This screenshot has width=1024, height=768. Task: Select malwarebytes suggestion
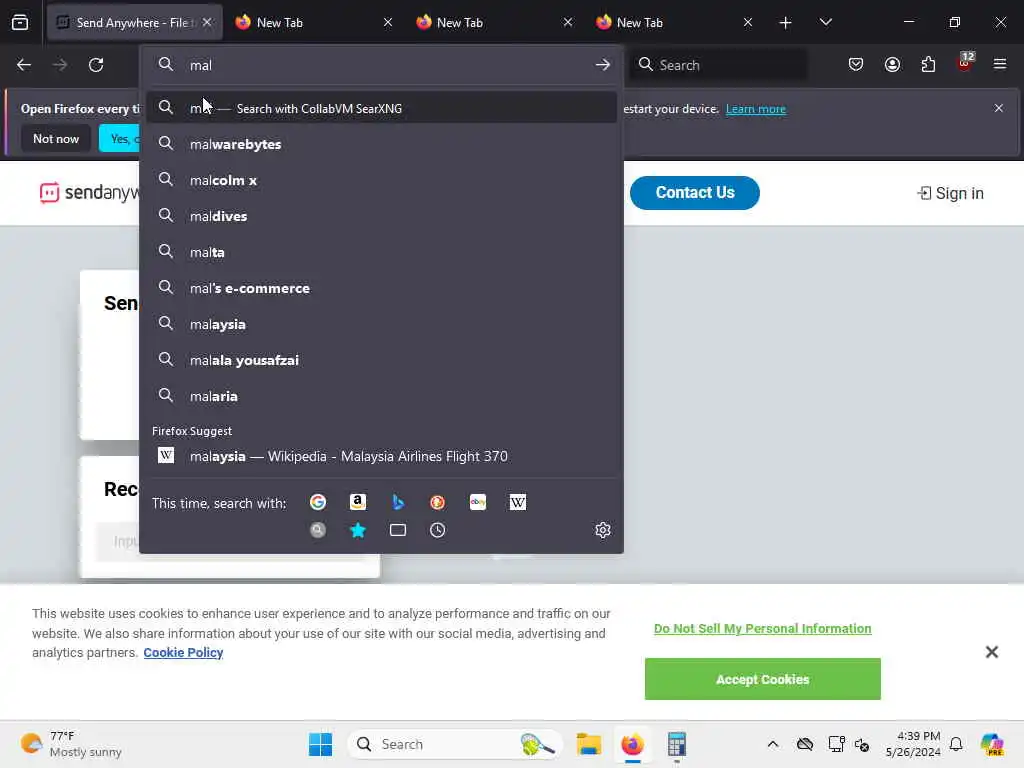pos(381,144)
